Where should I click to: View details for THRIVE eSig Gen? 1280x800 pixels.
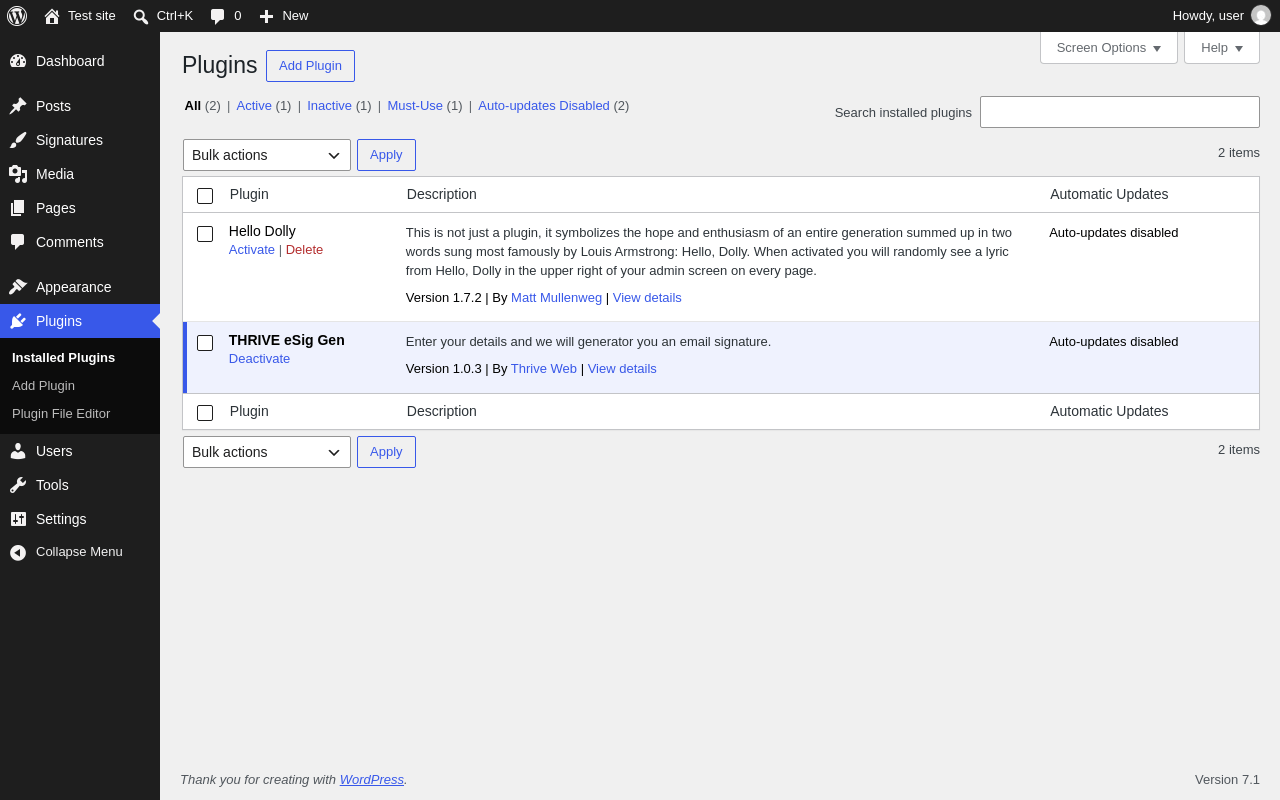pos(622,369)
